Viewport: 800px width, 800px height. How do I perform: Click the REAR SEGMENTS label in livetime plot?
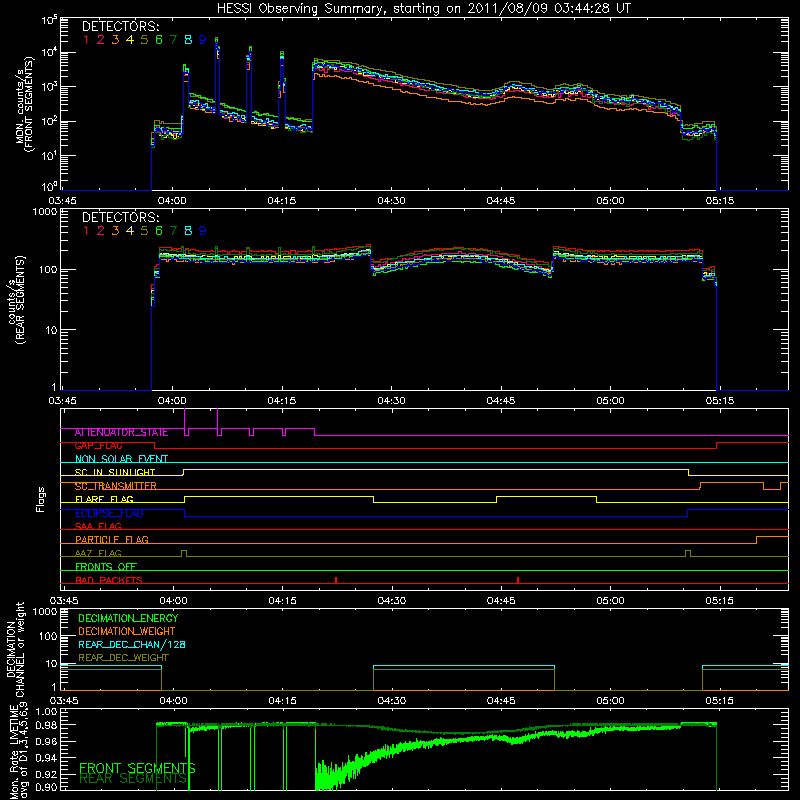pyautogui.click(x=133, y=779)
